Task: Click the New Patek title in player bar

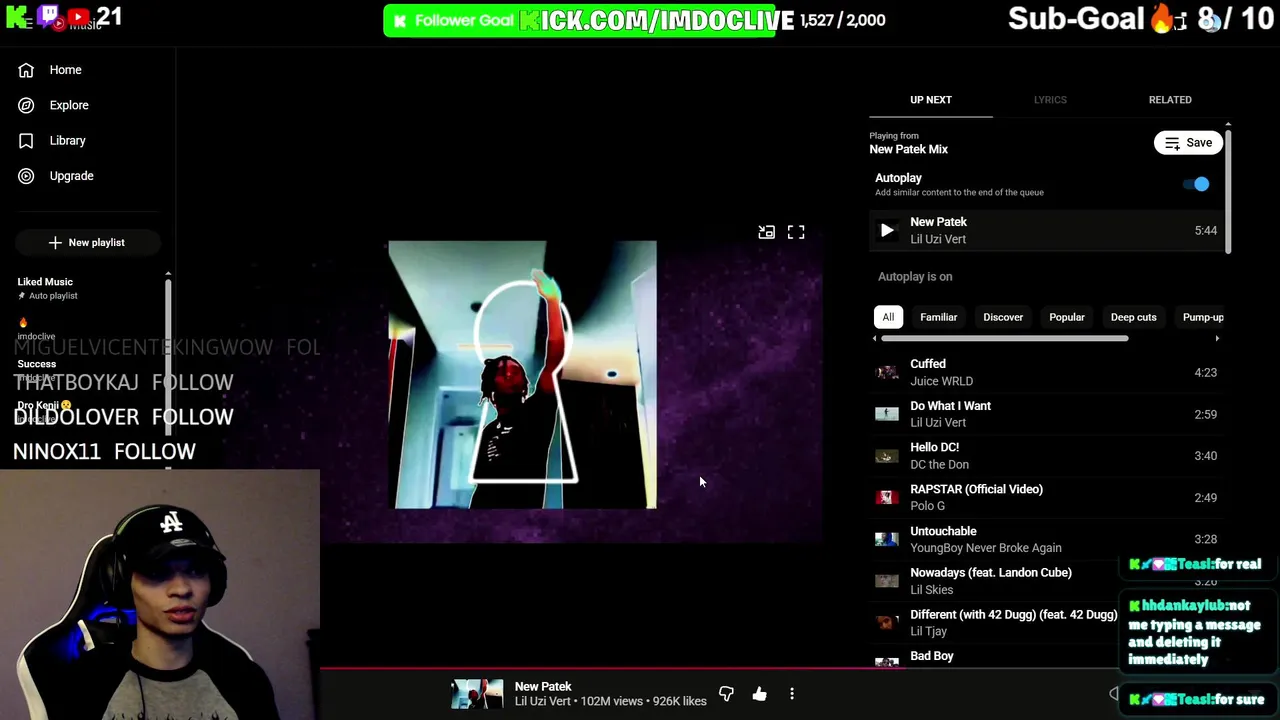Action: click(543, 687)
